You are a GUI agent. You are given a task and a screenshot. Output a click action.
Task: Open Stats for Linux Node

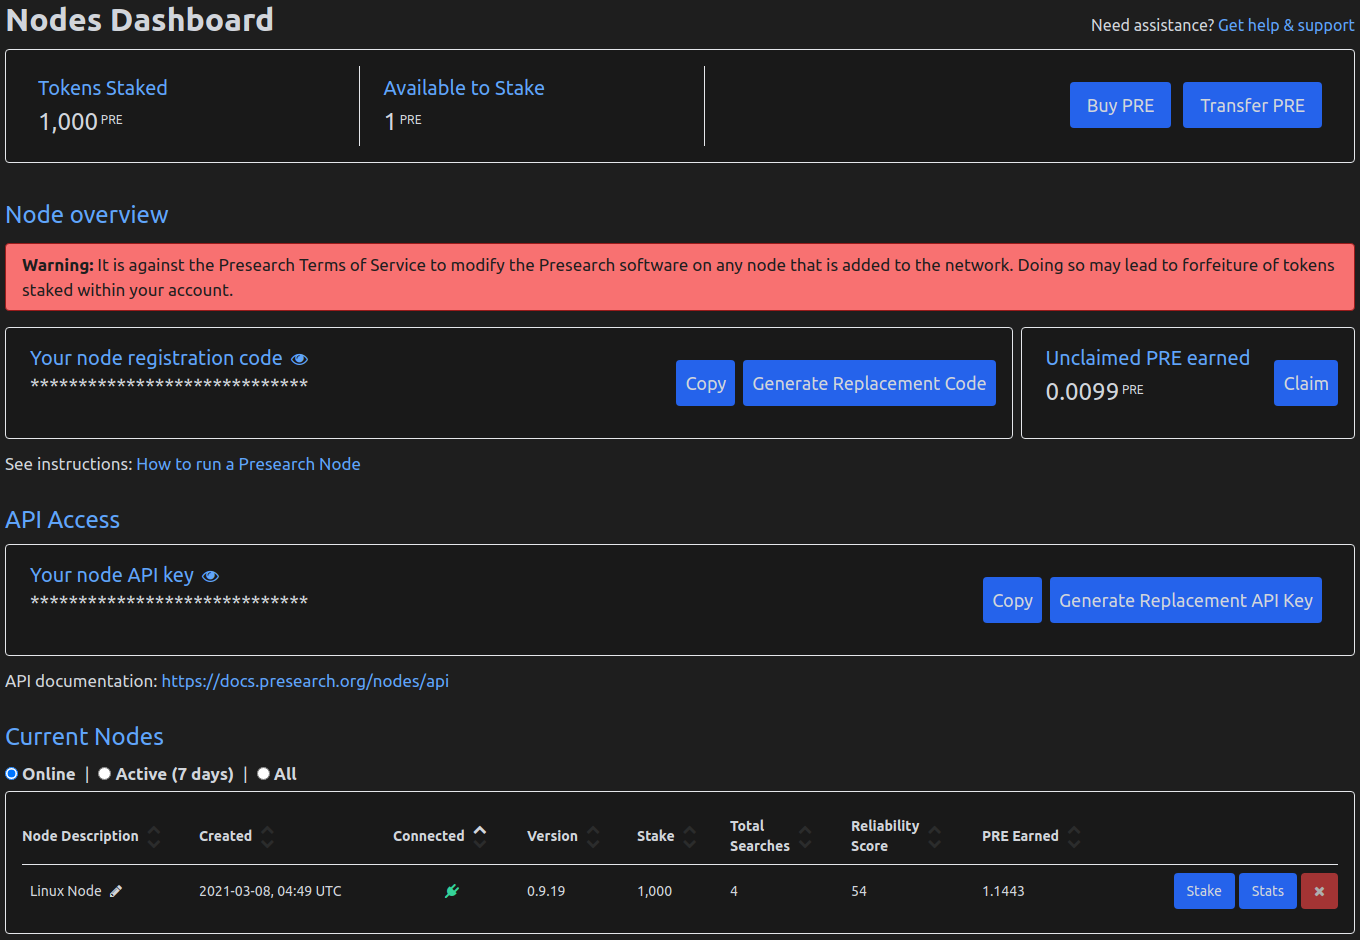(1268, 891)
